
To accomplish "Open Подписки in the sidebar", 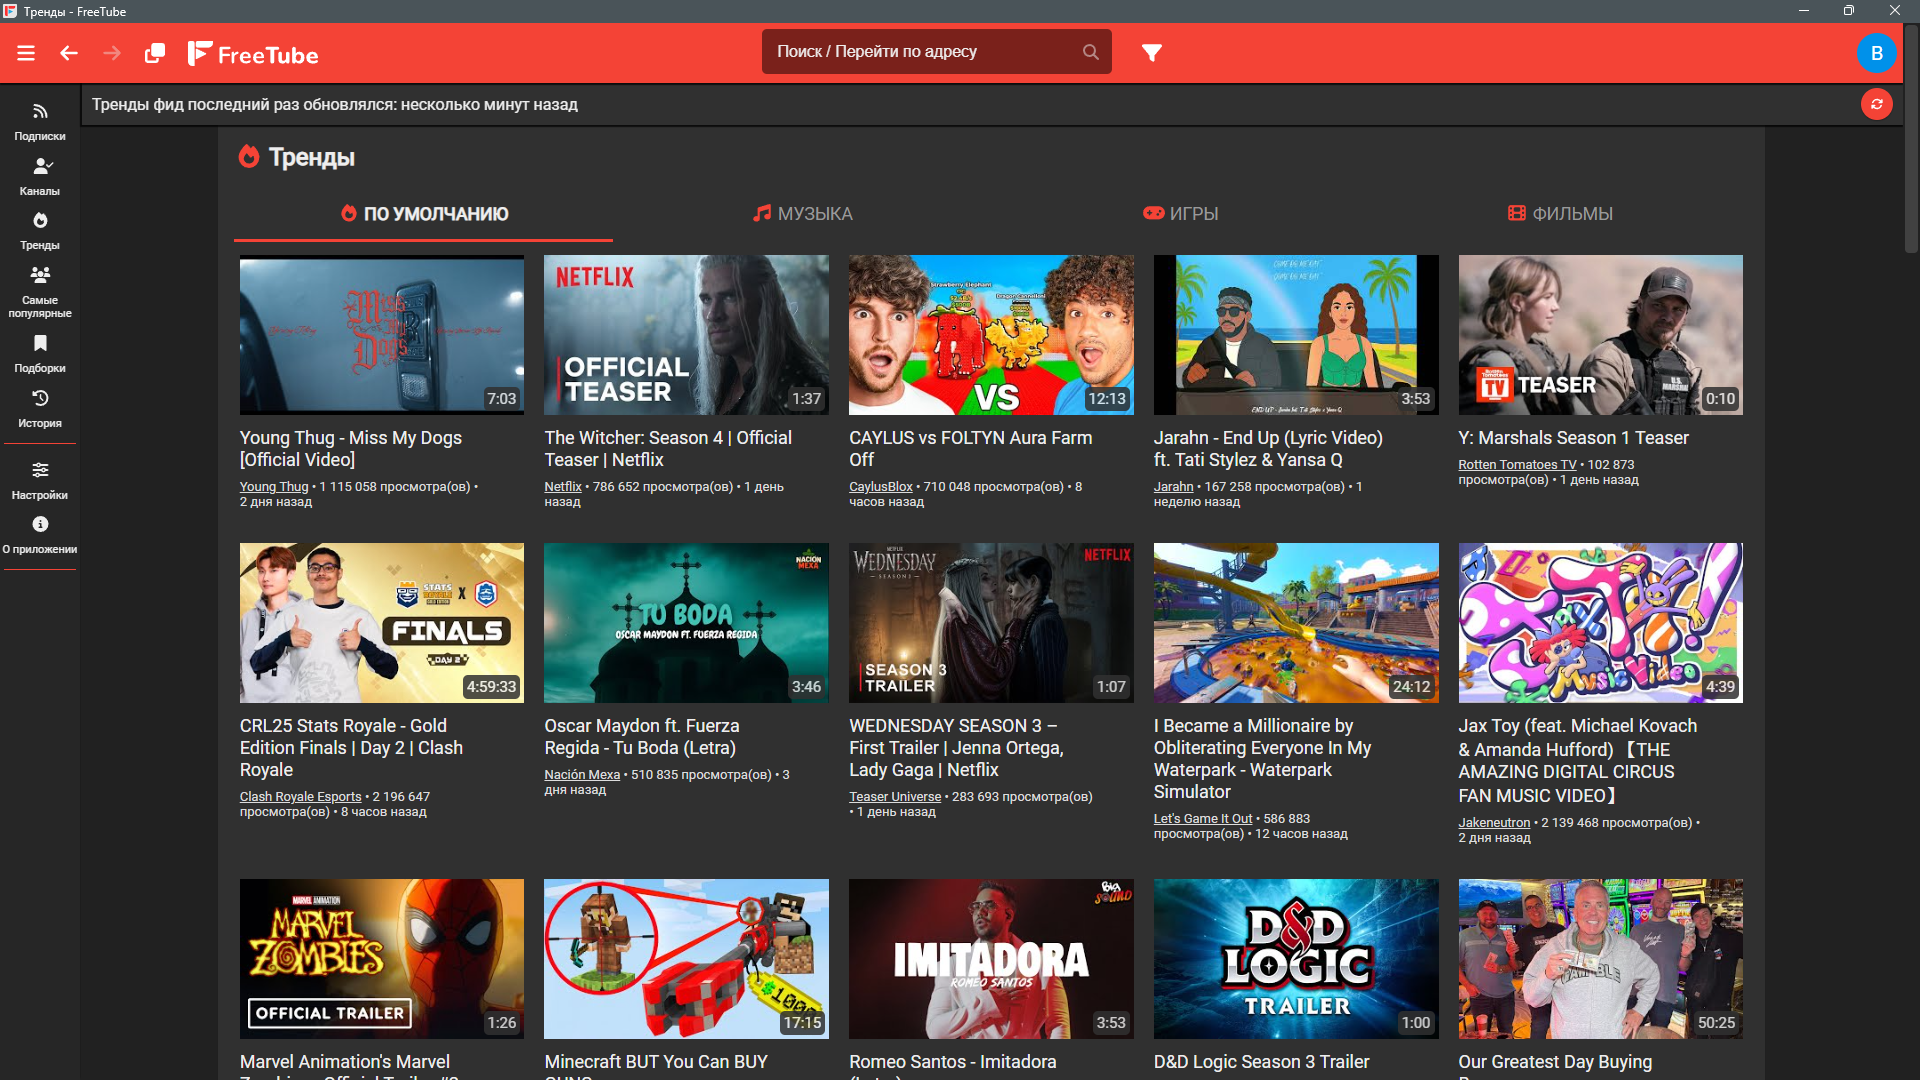I will pos(40,122).
